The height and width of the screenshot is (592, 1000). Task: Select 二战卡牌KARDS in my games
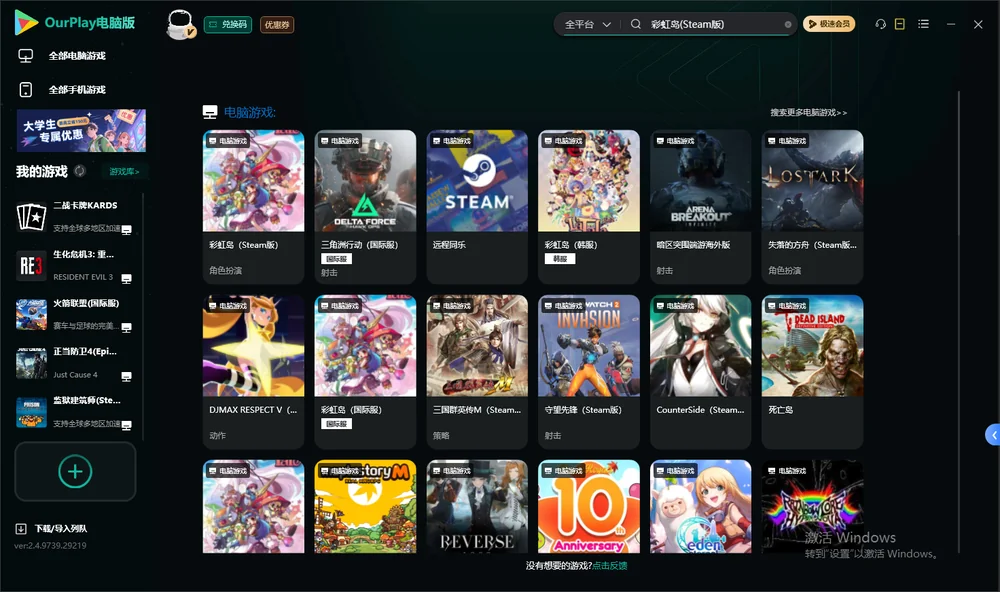click(75, 217)
